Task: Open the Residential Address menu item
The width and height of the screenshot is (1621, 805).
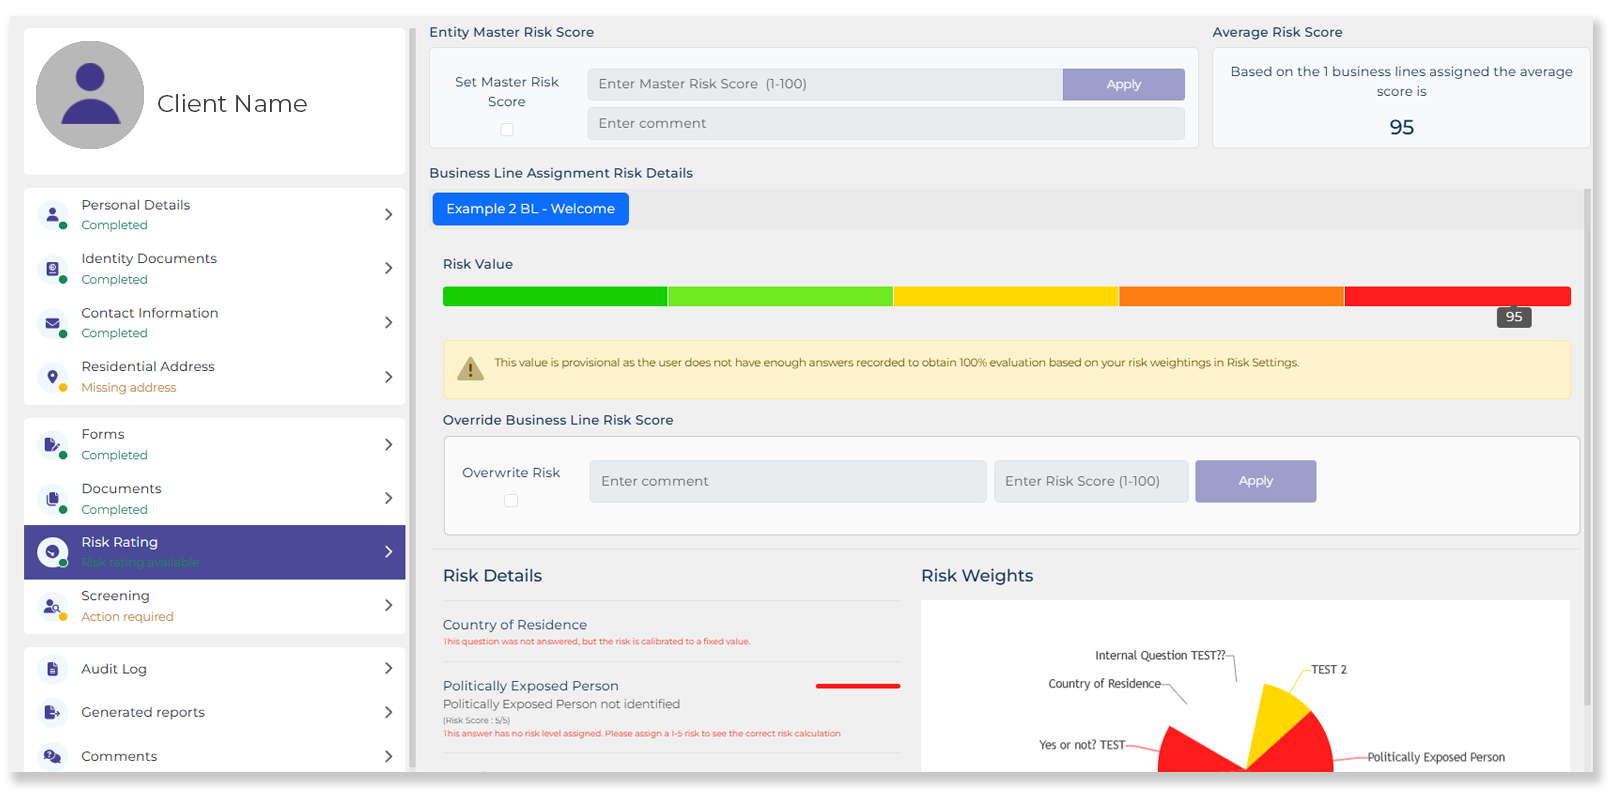Action: [215, 377]
